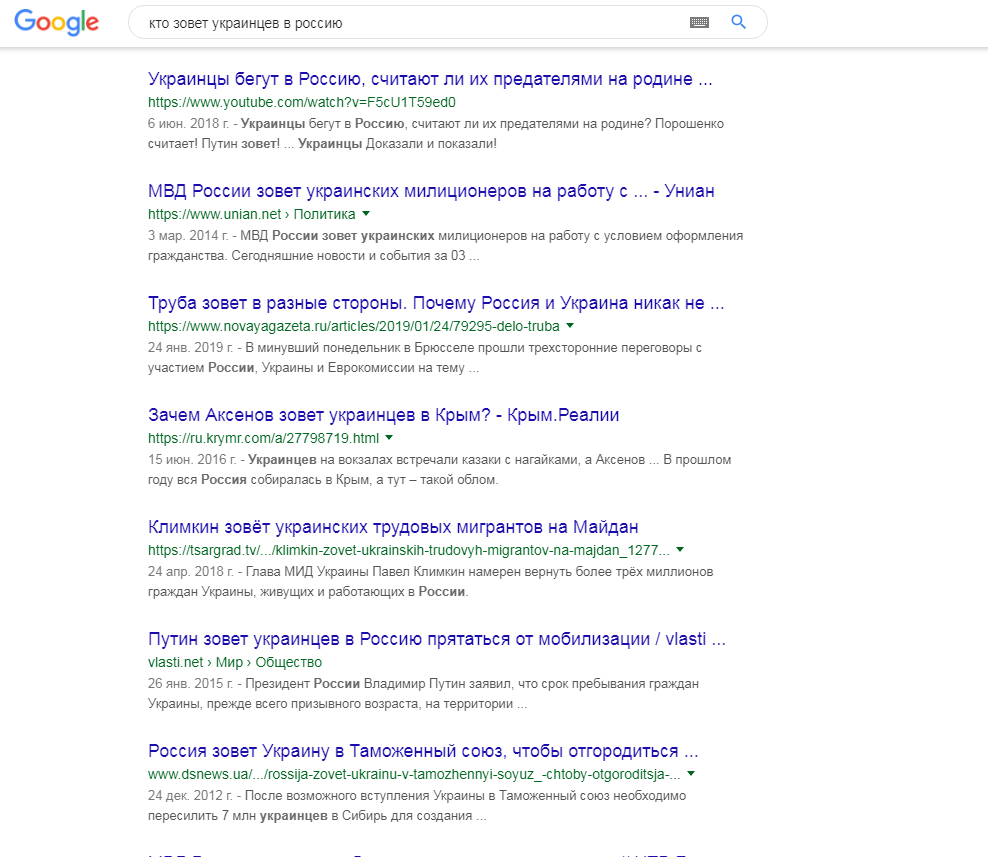The width and height of the screenshot is (988, 857).
Task: Open the Униан result about МВД России
Action: (430, 192)
